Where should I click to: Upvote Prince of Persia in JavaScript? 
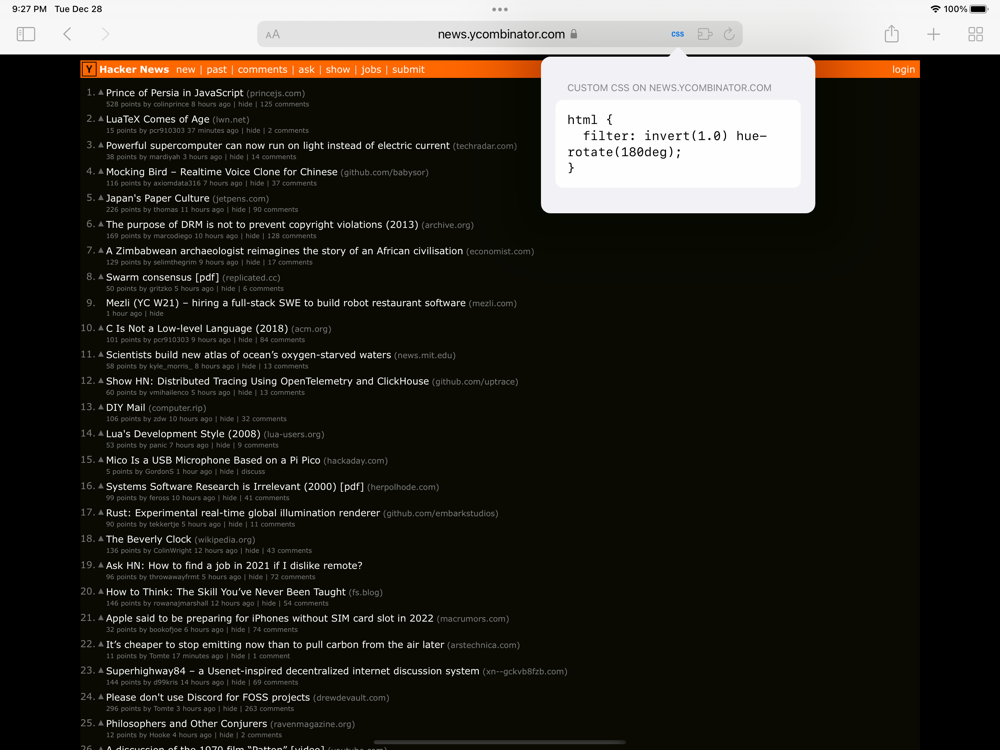tap(101, 92)
